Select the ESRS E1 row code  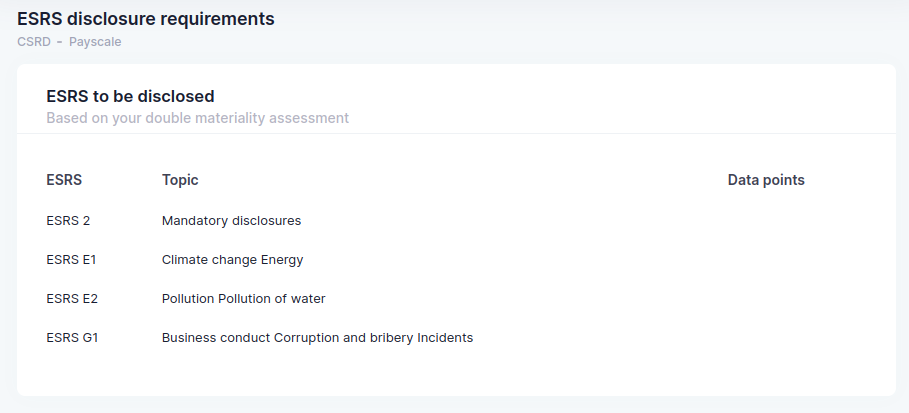(71, 259)
